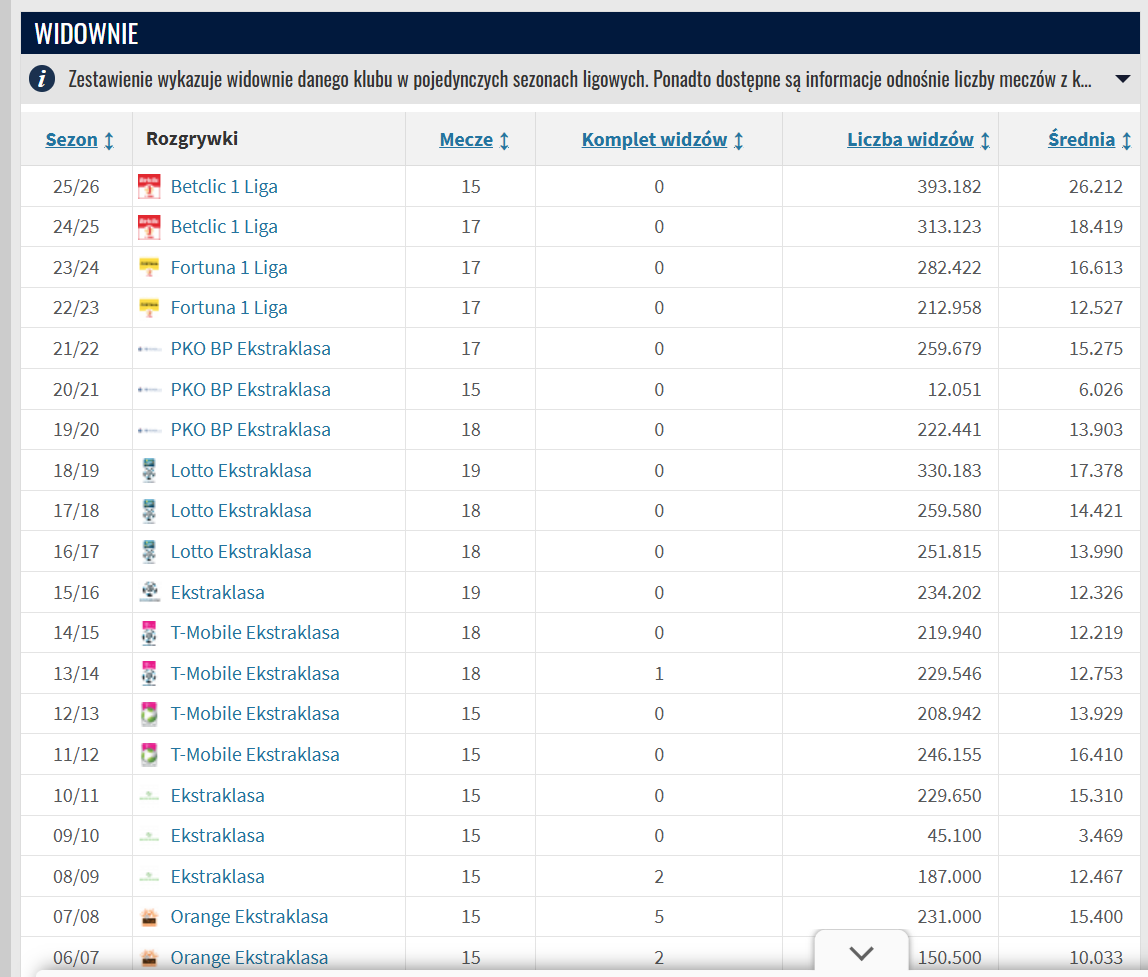
Task: Click Fortuna 1 Liga logo for 23/24
Action: coord(149,267)
